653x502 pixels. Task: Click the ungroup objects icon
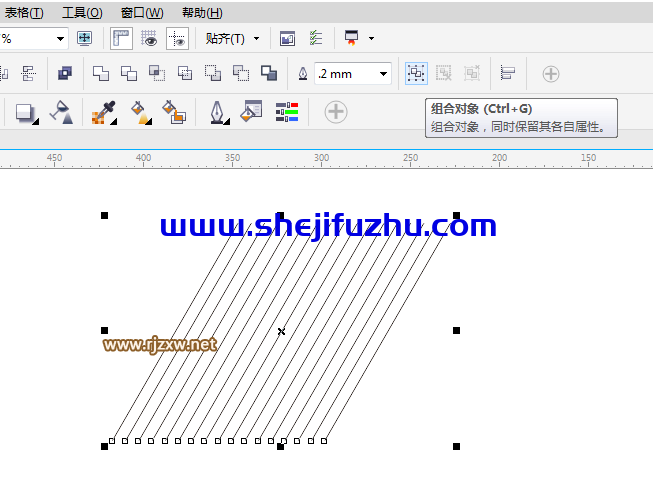point(444,74)
